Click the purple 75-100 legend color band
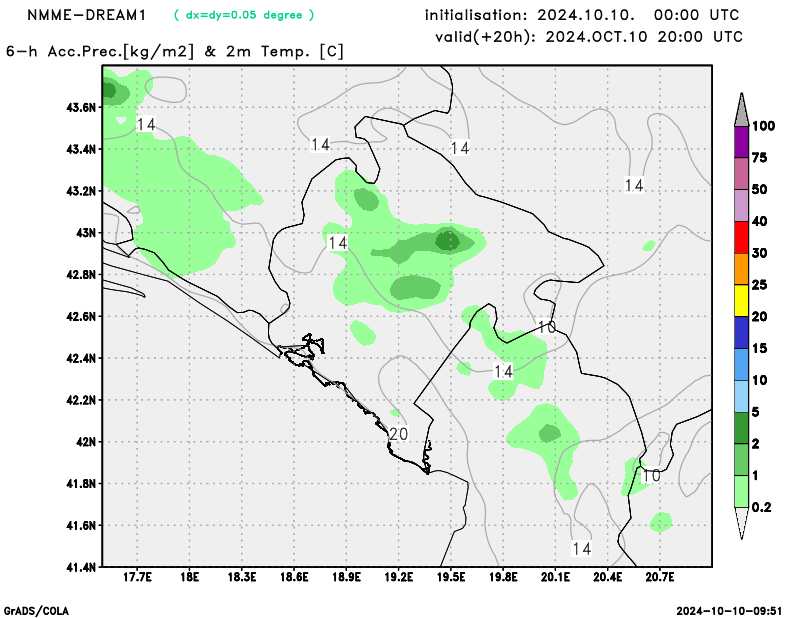The width and height of the screenshot is (800, 618). (x=741, y=141)
